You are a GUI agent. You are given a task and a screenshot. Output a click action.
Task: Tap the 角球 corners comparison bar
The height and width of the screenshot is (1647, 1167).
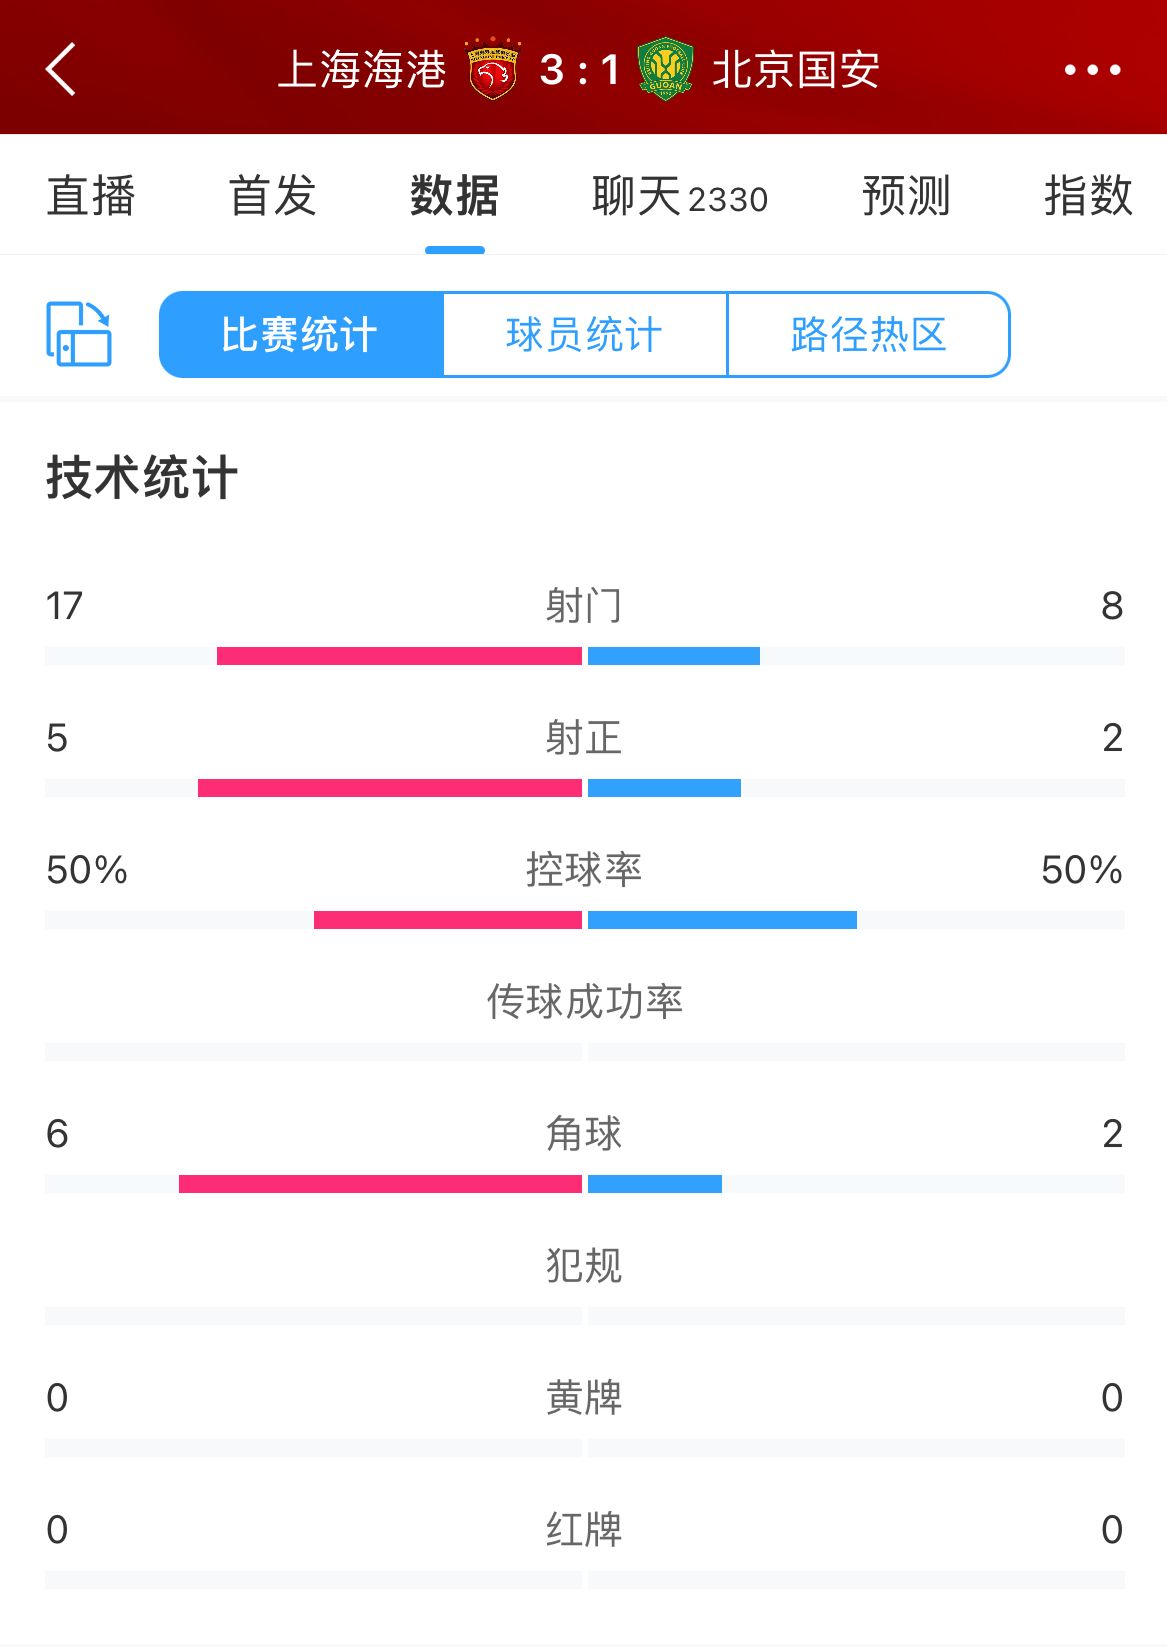tap(584, 1184)
